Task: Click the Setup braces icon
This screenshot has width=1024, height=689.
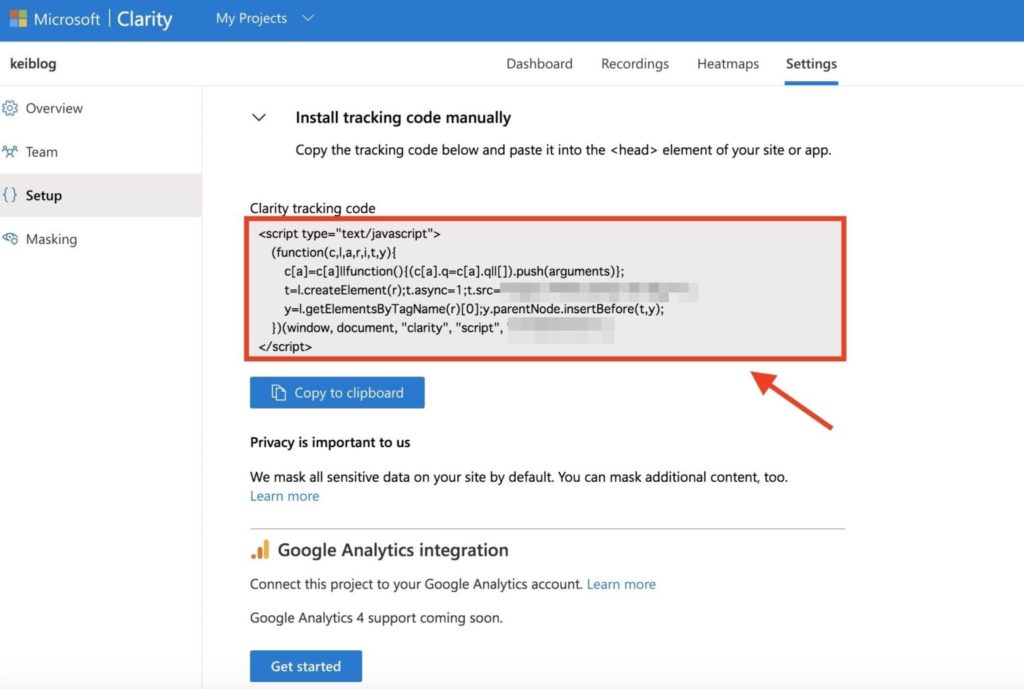Action: click(x=10, y=195)
